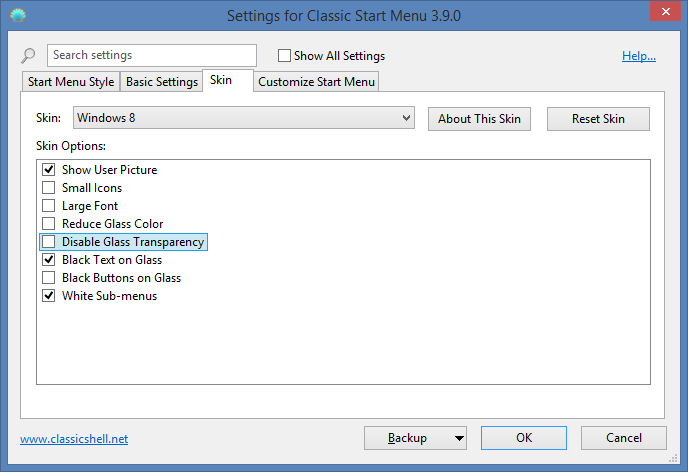Close the settings window
Image resolution: width=688 pixels, height=472 pixels.
pos(665,11)
